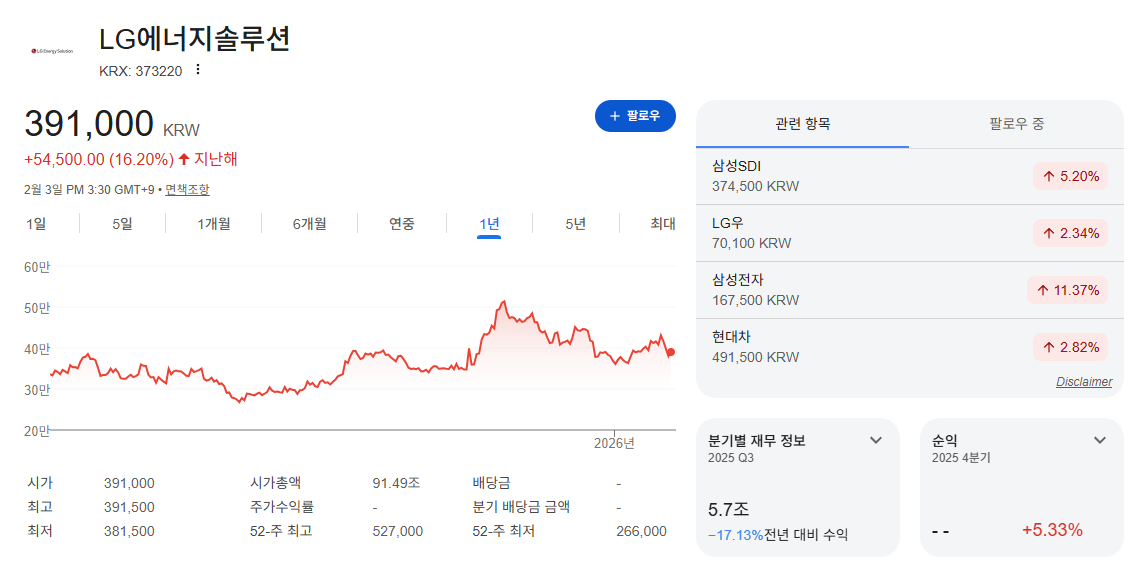Select the 1개월 chart range
This screenshot has width=1142, height=574.
tap(213, 224)
